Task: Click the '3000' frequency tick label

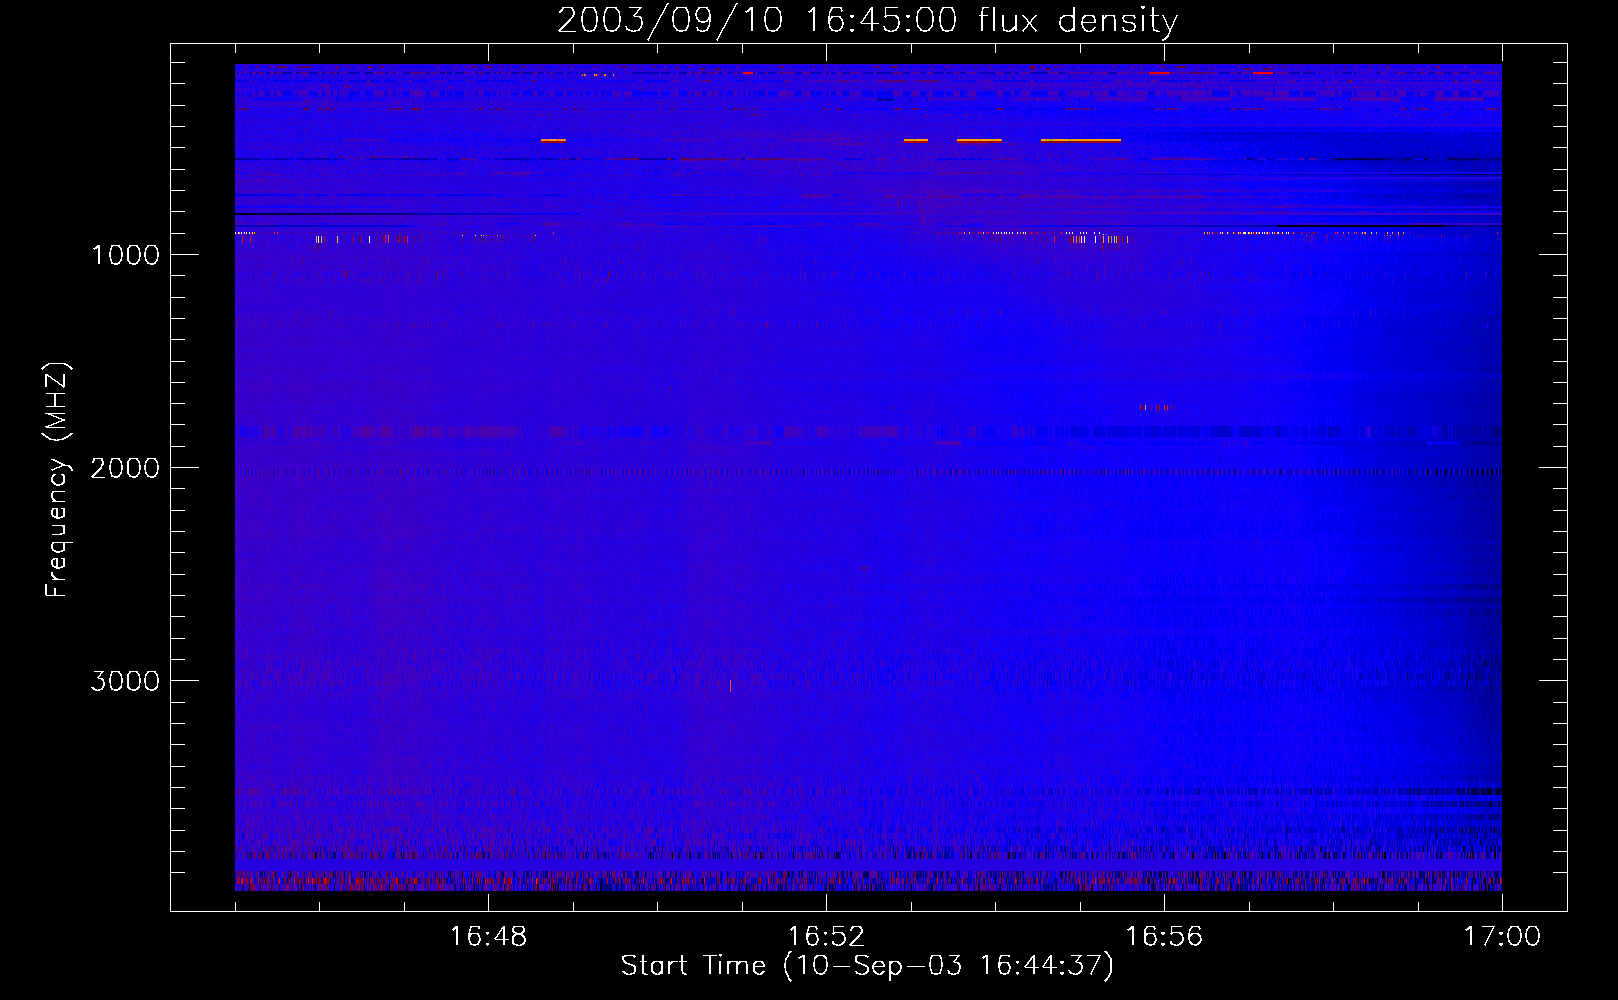Action: (125, 681)
